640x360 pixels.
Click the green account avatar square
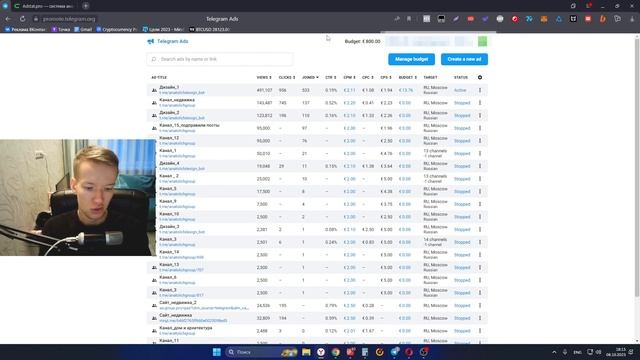[482, 41]
